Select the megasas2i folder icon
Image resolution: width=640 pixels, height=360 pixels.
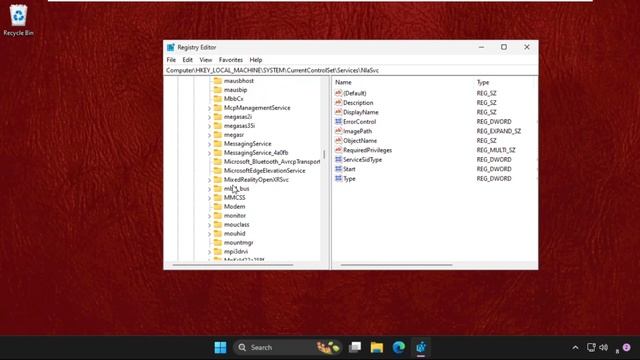click(x=218, y=117)
